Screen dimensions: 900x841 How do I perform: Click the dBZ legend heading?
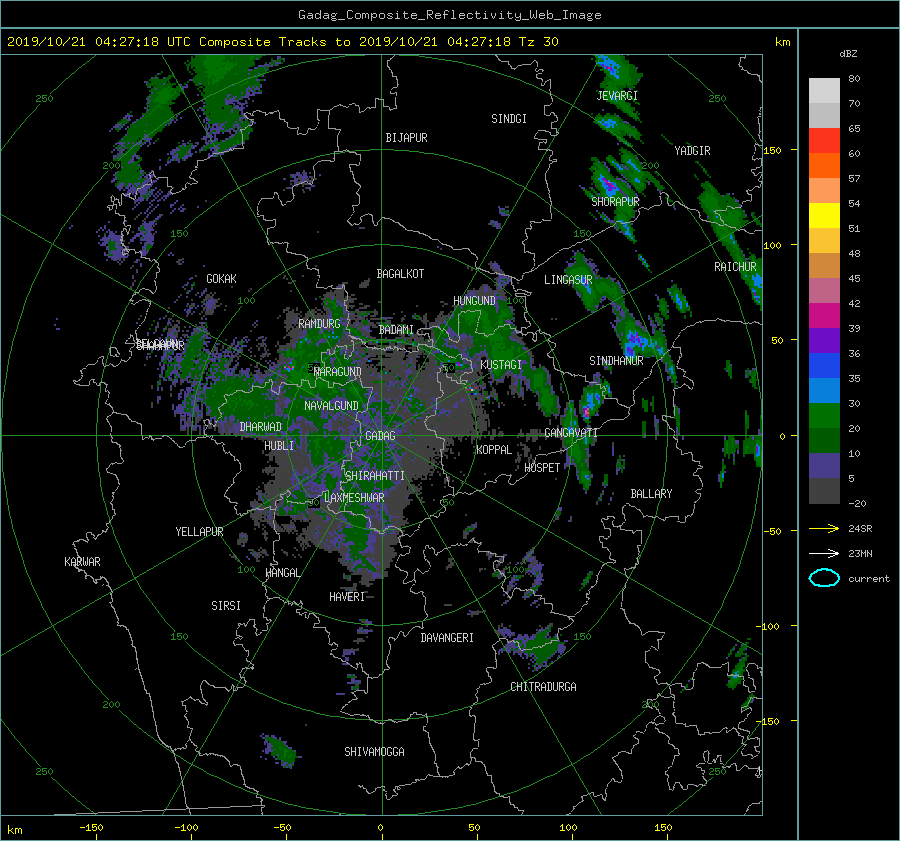tap(848, 53)
